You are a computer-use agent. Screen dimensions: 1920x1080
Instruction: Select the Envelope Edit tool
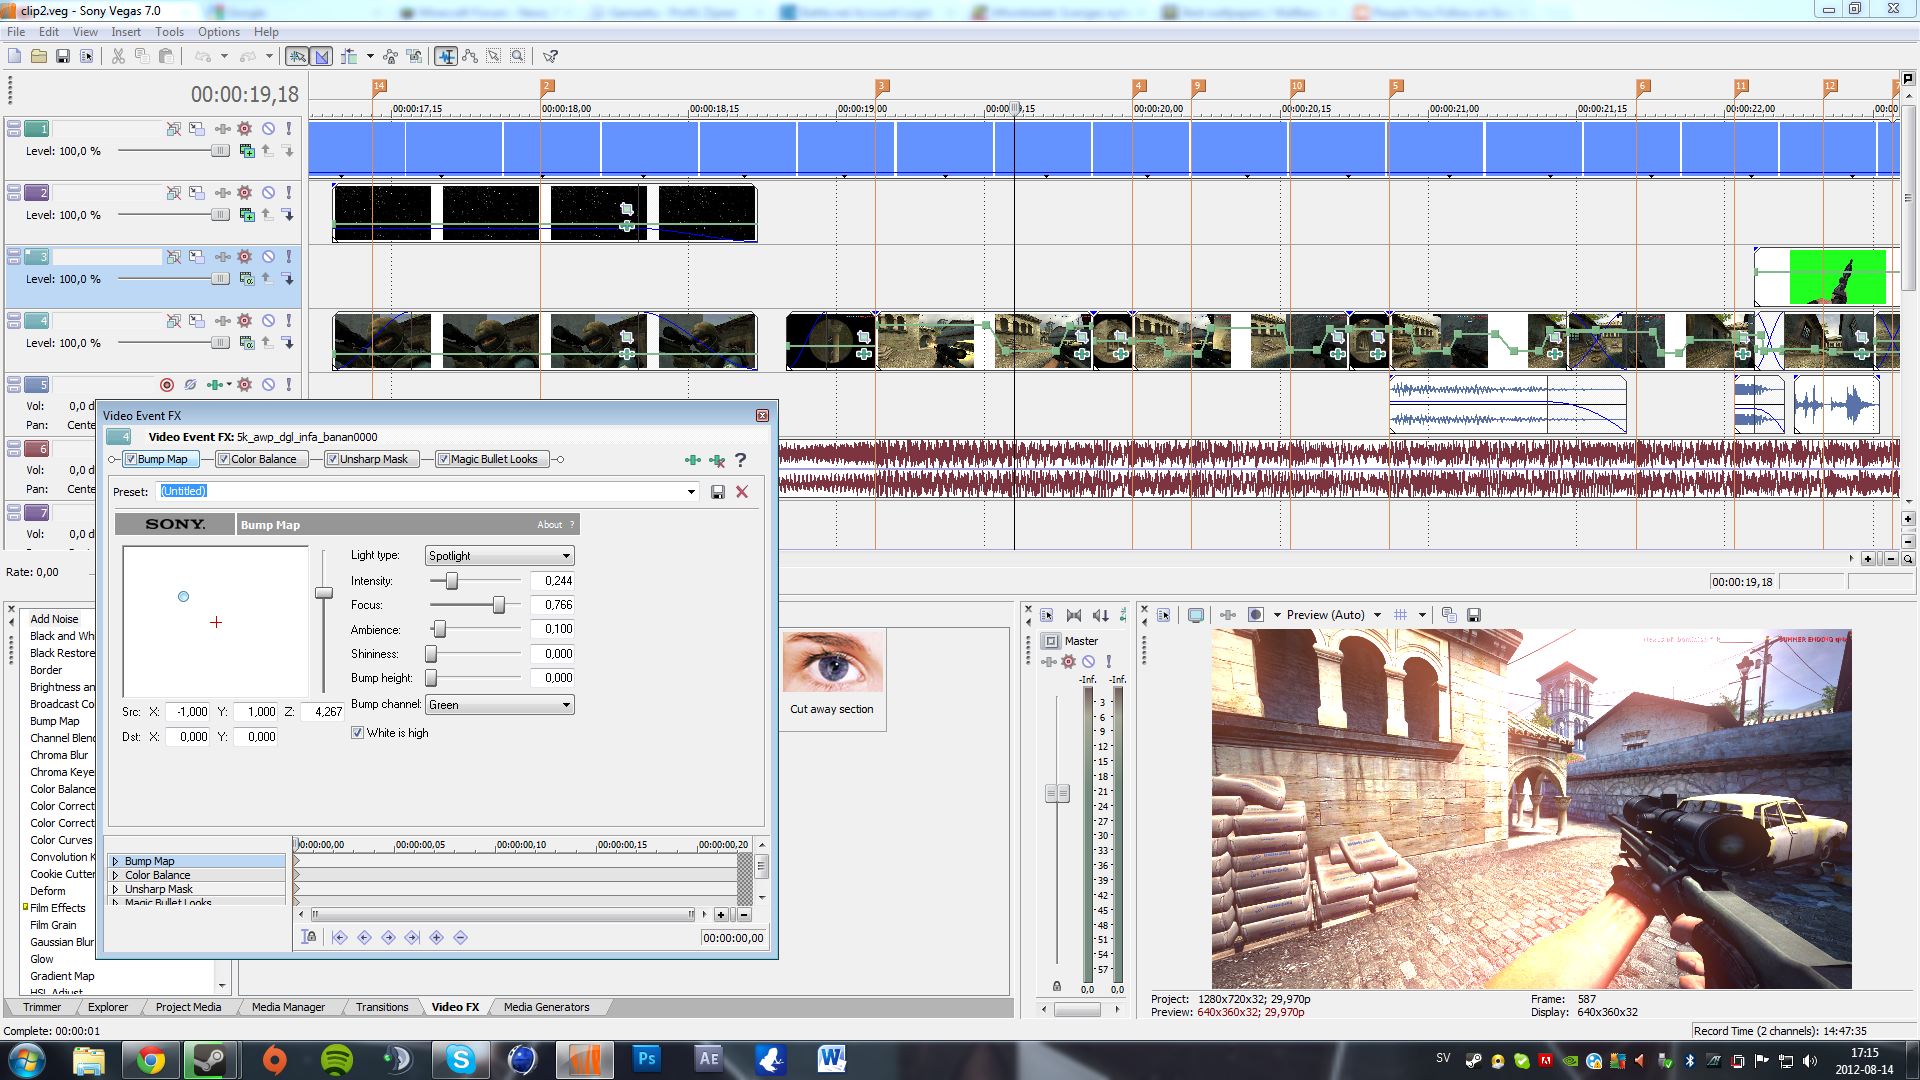470,56
